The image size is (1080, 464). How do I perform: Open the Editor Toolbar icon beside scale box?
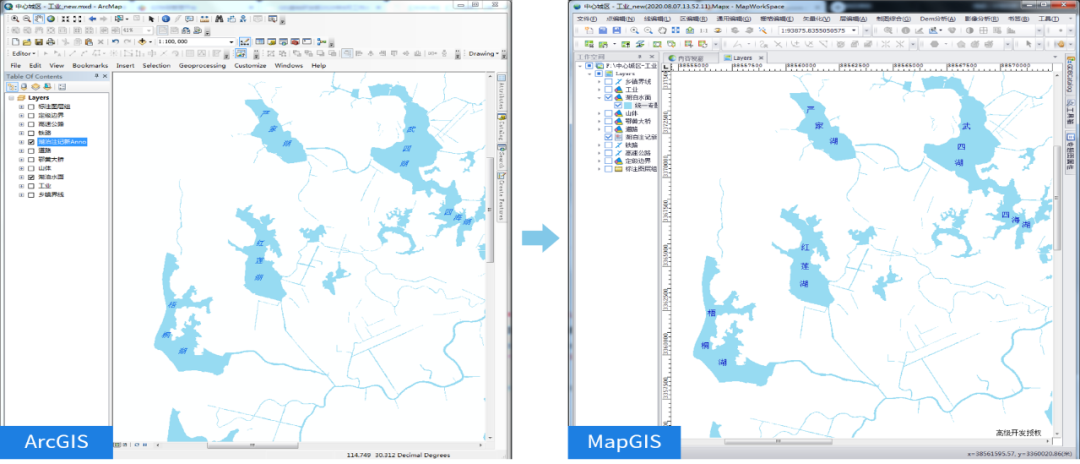pyautogui.click(x=245, y=41)
